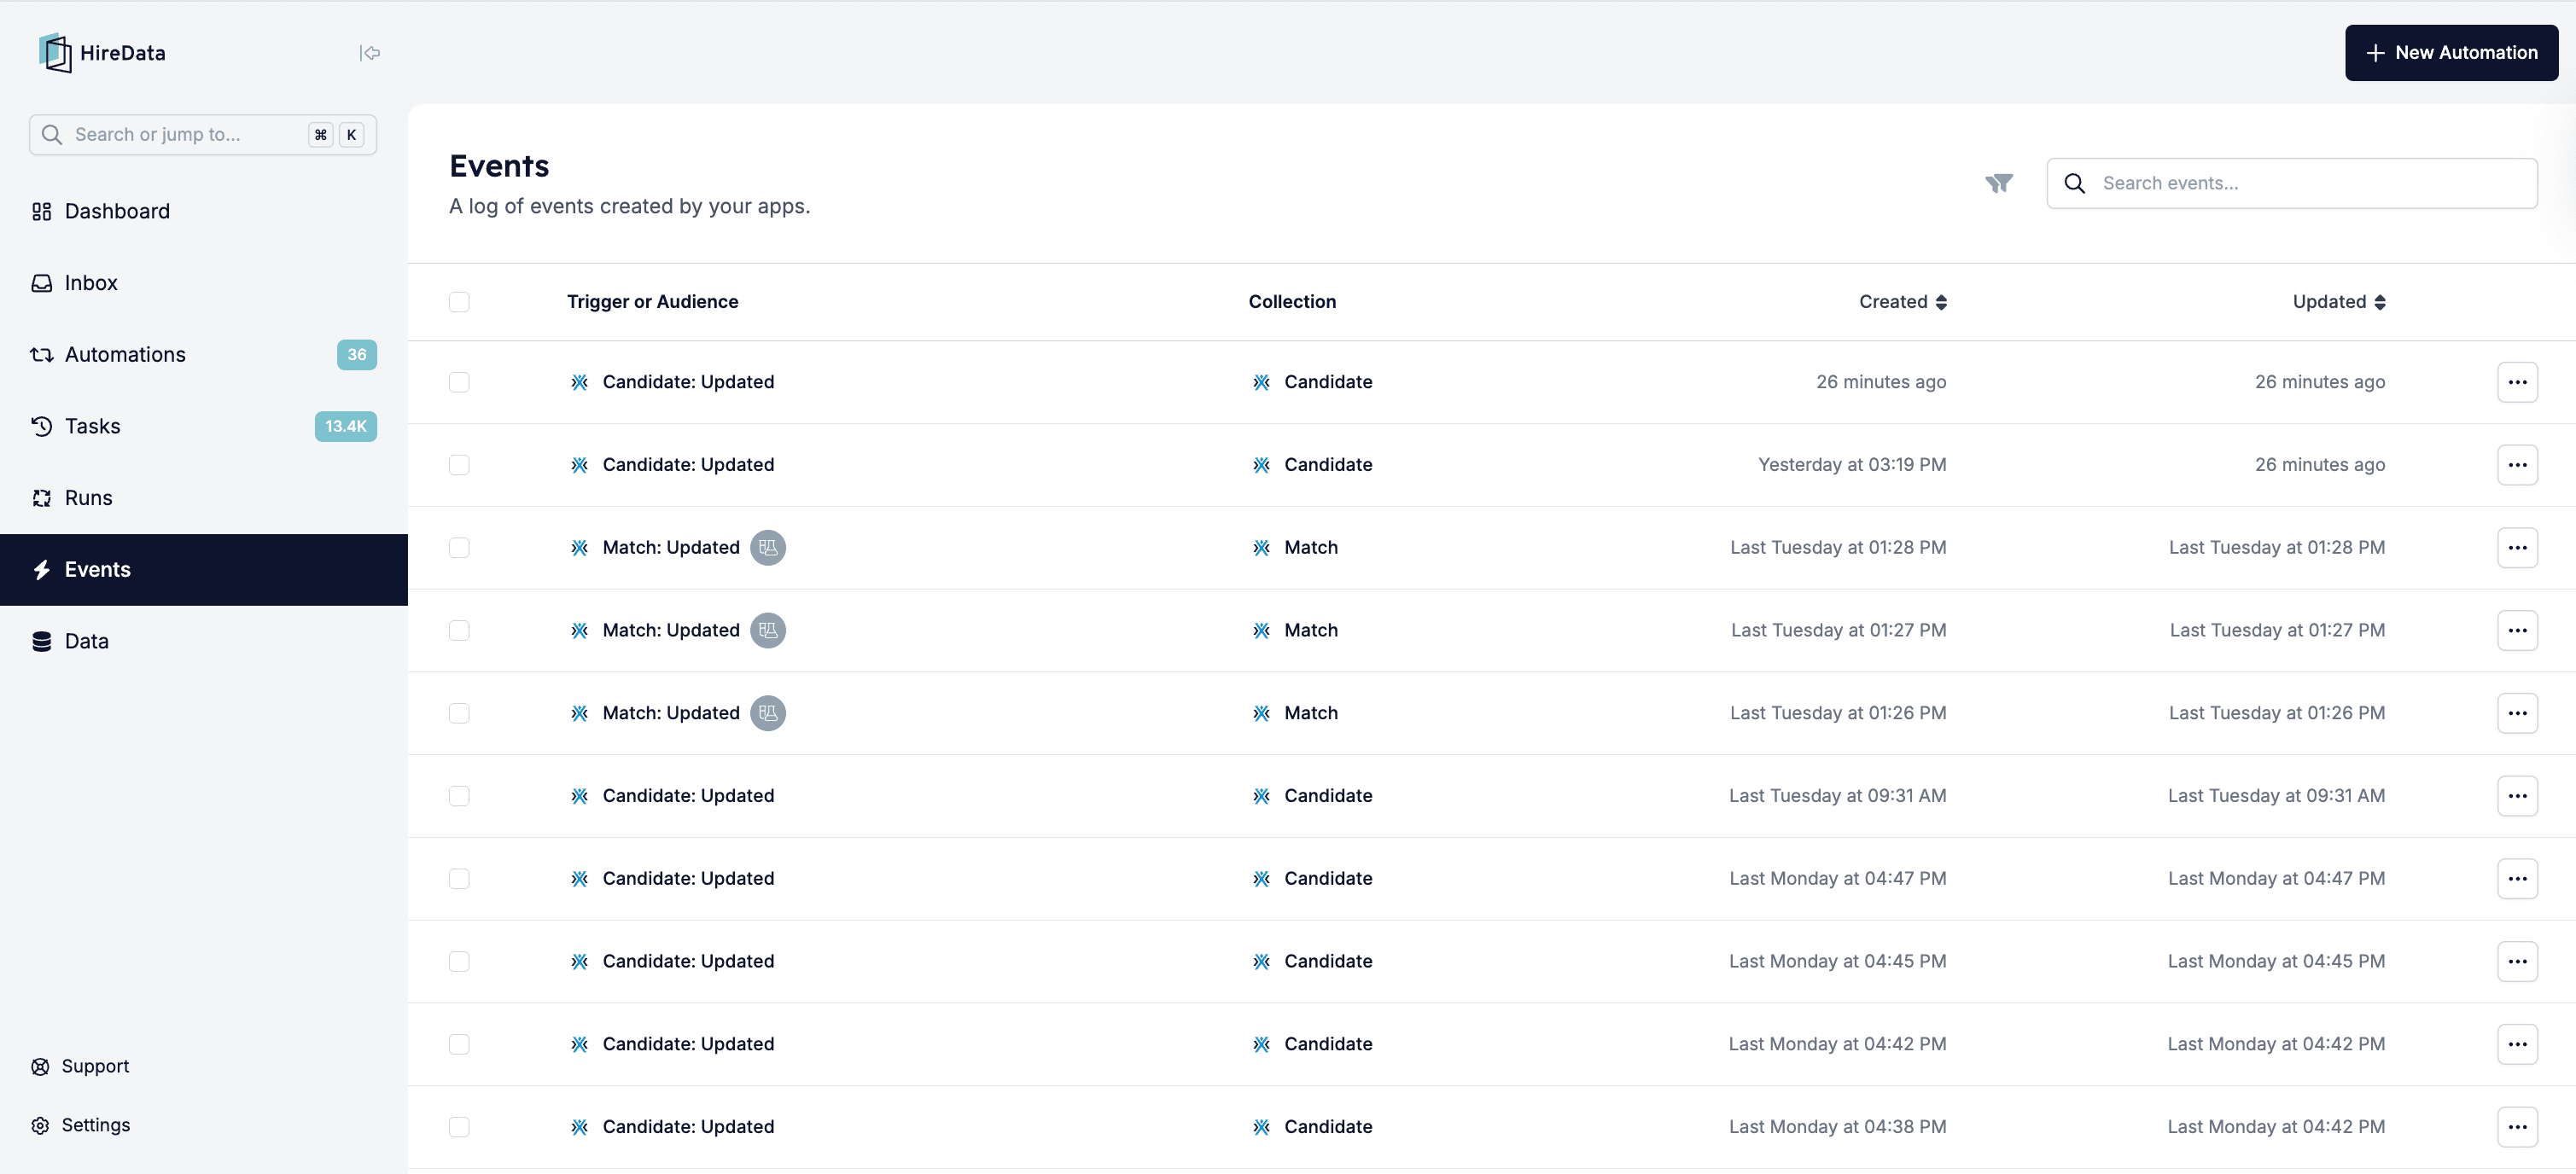Check the row created Yesterday at 03:19 PM

(459, 465)
